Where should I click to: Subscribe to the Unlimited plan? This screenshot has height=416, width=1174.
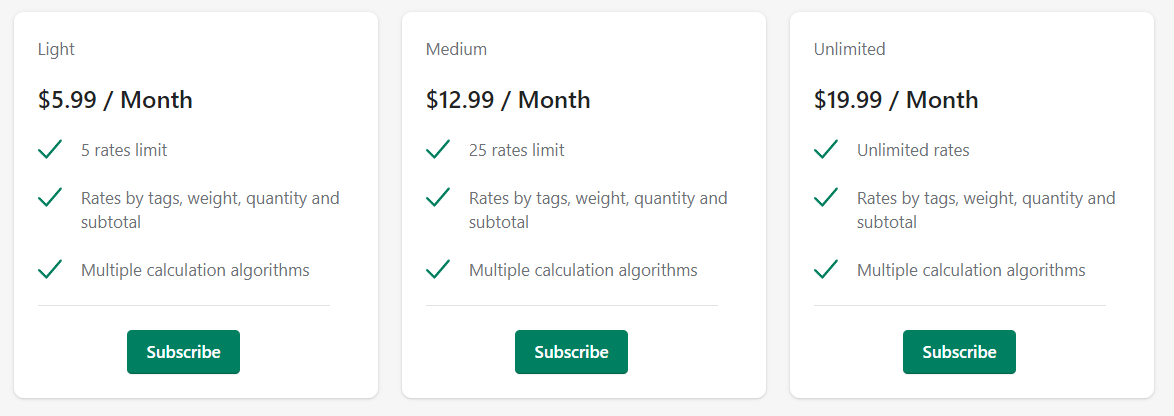click(x=959, y=352)
